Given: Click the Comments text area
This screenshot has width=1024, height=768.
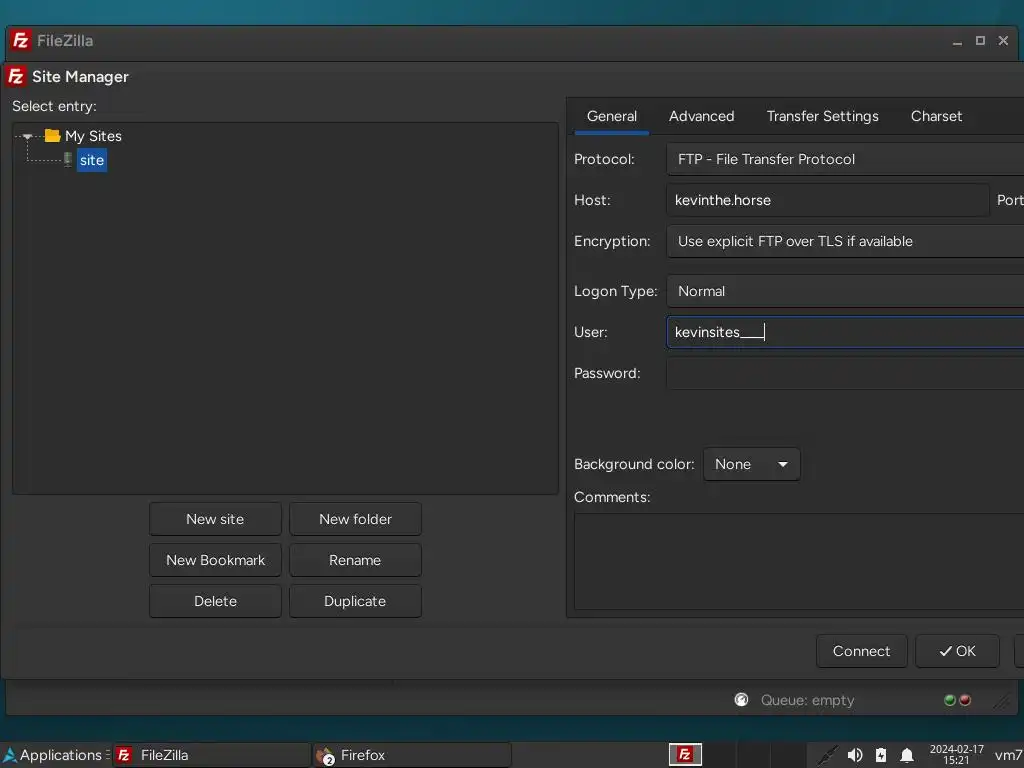Looking at the screenshot, I should 799,562.
